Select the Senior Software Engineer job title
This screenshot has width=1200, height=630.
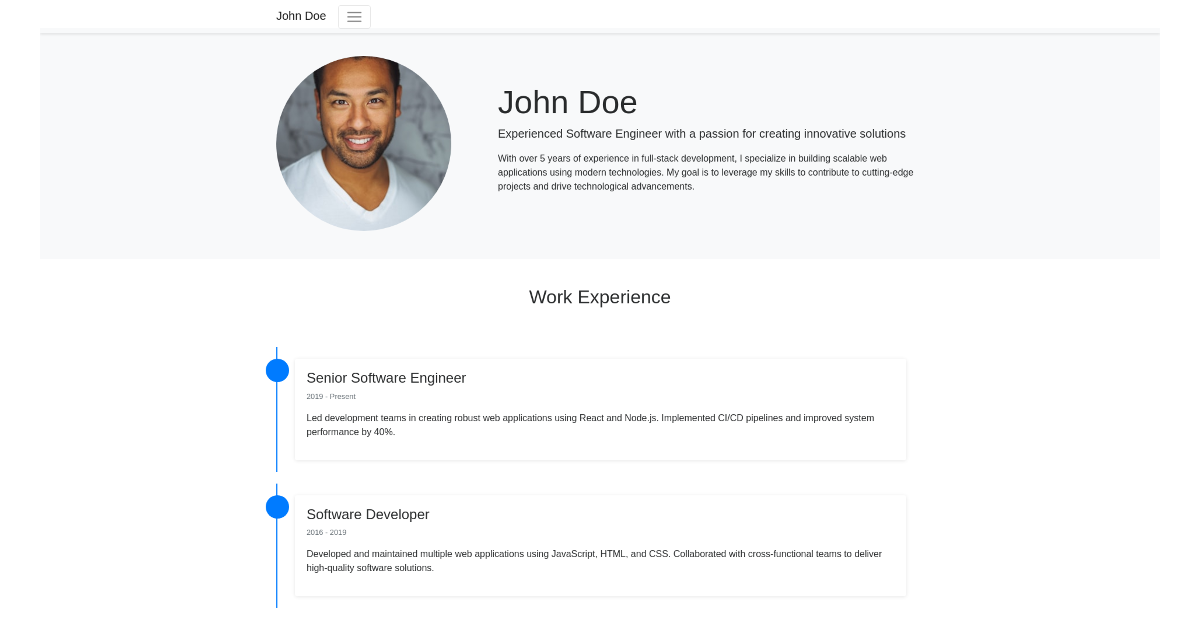(x=386, y=378)
